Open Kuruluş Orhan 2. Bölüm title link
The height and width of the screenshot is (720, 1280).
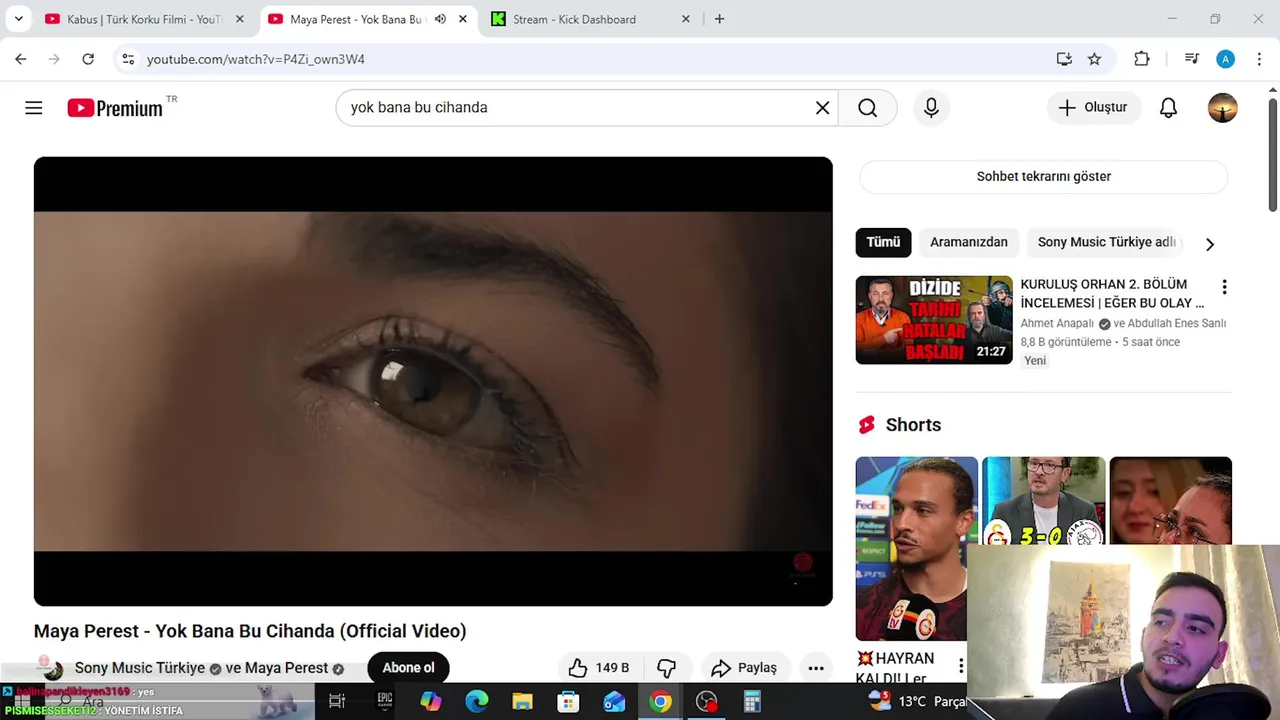tap(1112, 293)
